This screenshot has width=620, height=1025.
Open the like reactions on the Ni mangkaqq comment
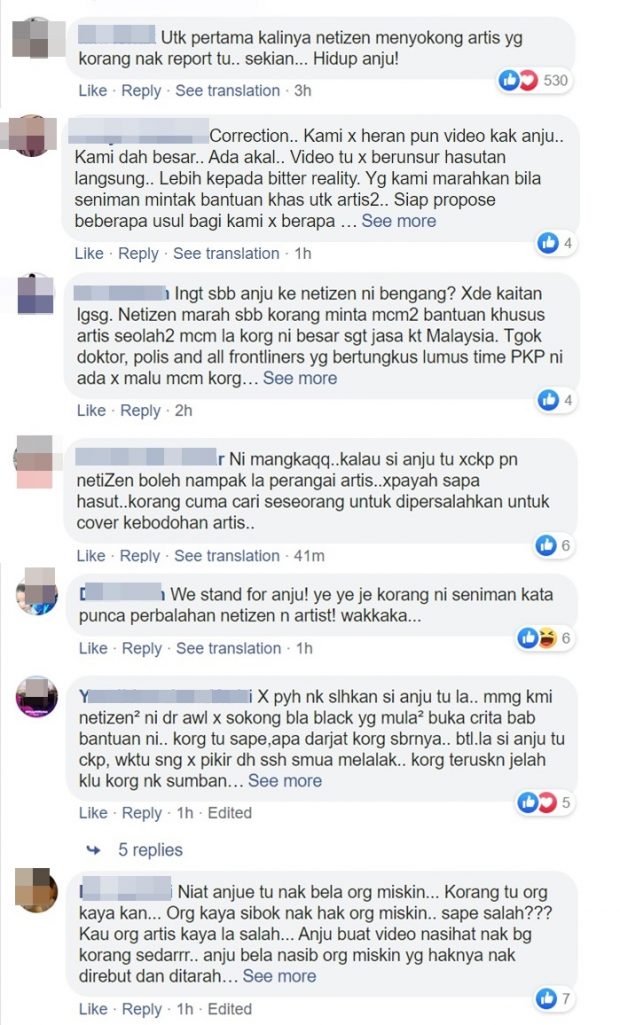tap(546, 545)
